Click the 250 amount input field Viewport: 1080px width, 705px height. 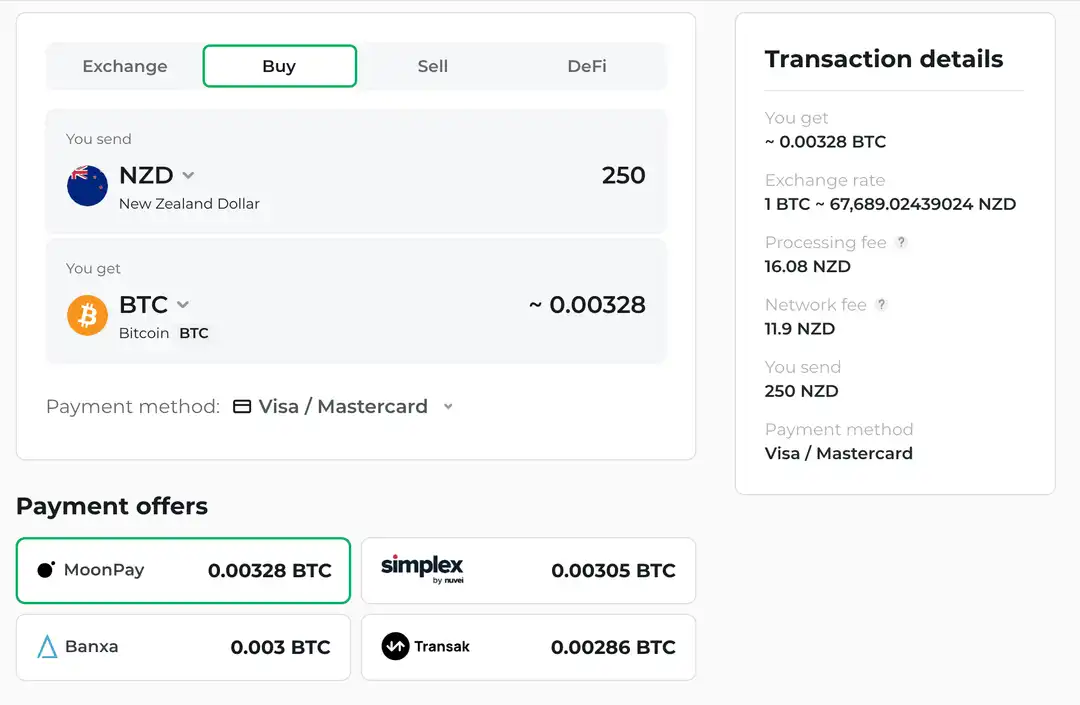click(x=623, y=175)
